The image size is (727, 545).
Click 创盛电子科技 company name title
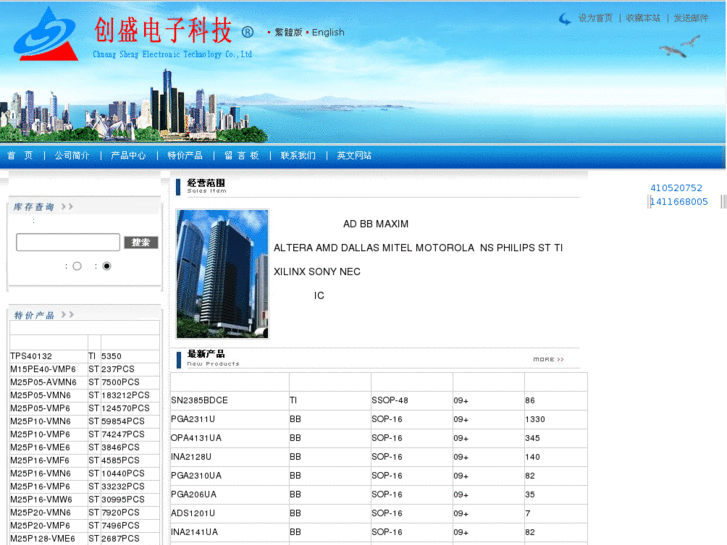click(x=163, y=30)
